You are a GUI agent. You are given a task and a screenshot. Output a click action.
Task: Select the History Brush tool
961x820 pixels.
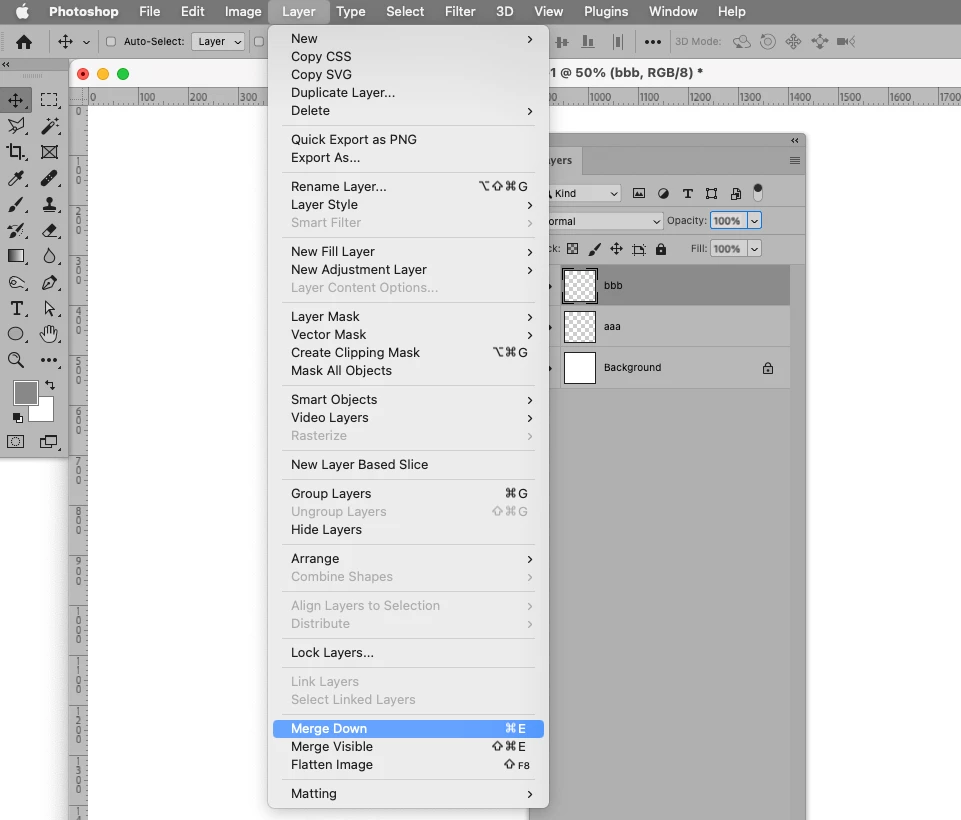17,230
